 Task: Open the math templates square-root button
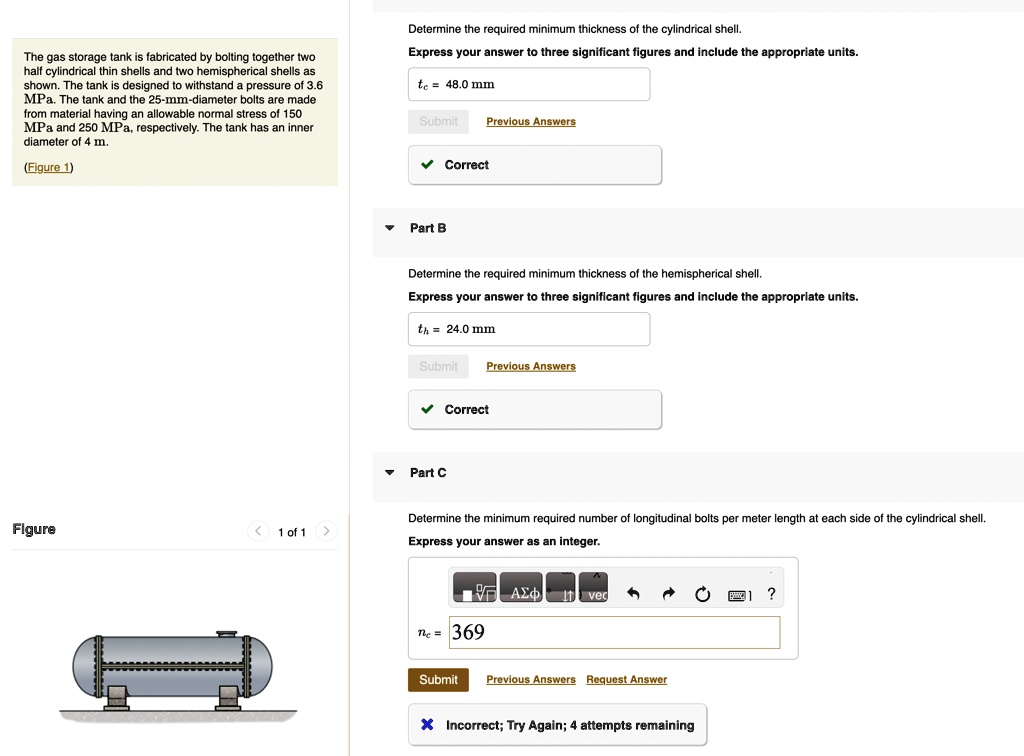click(474, 588)
